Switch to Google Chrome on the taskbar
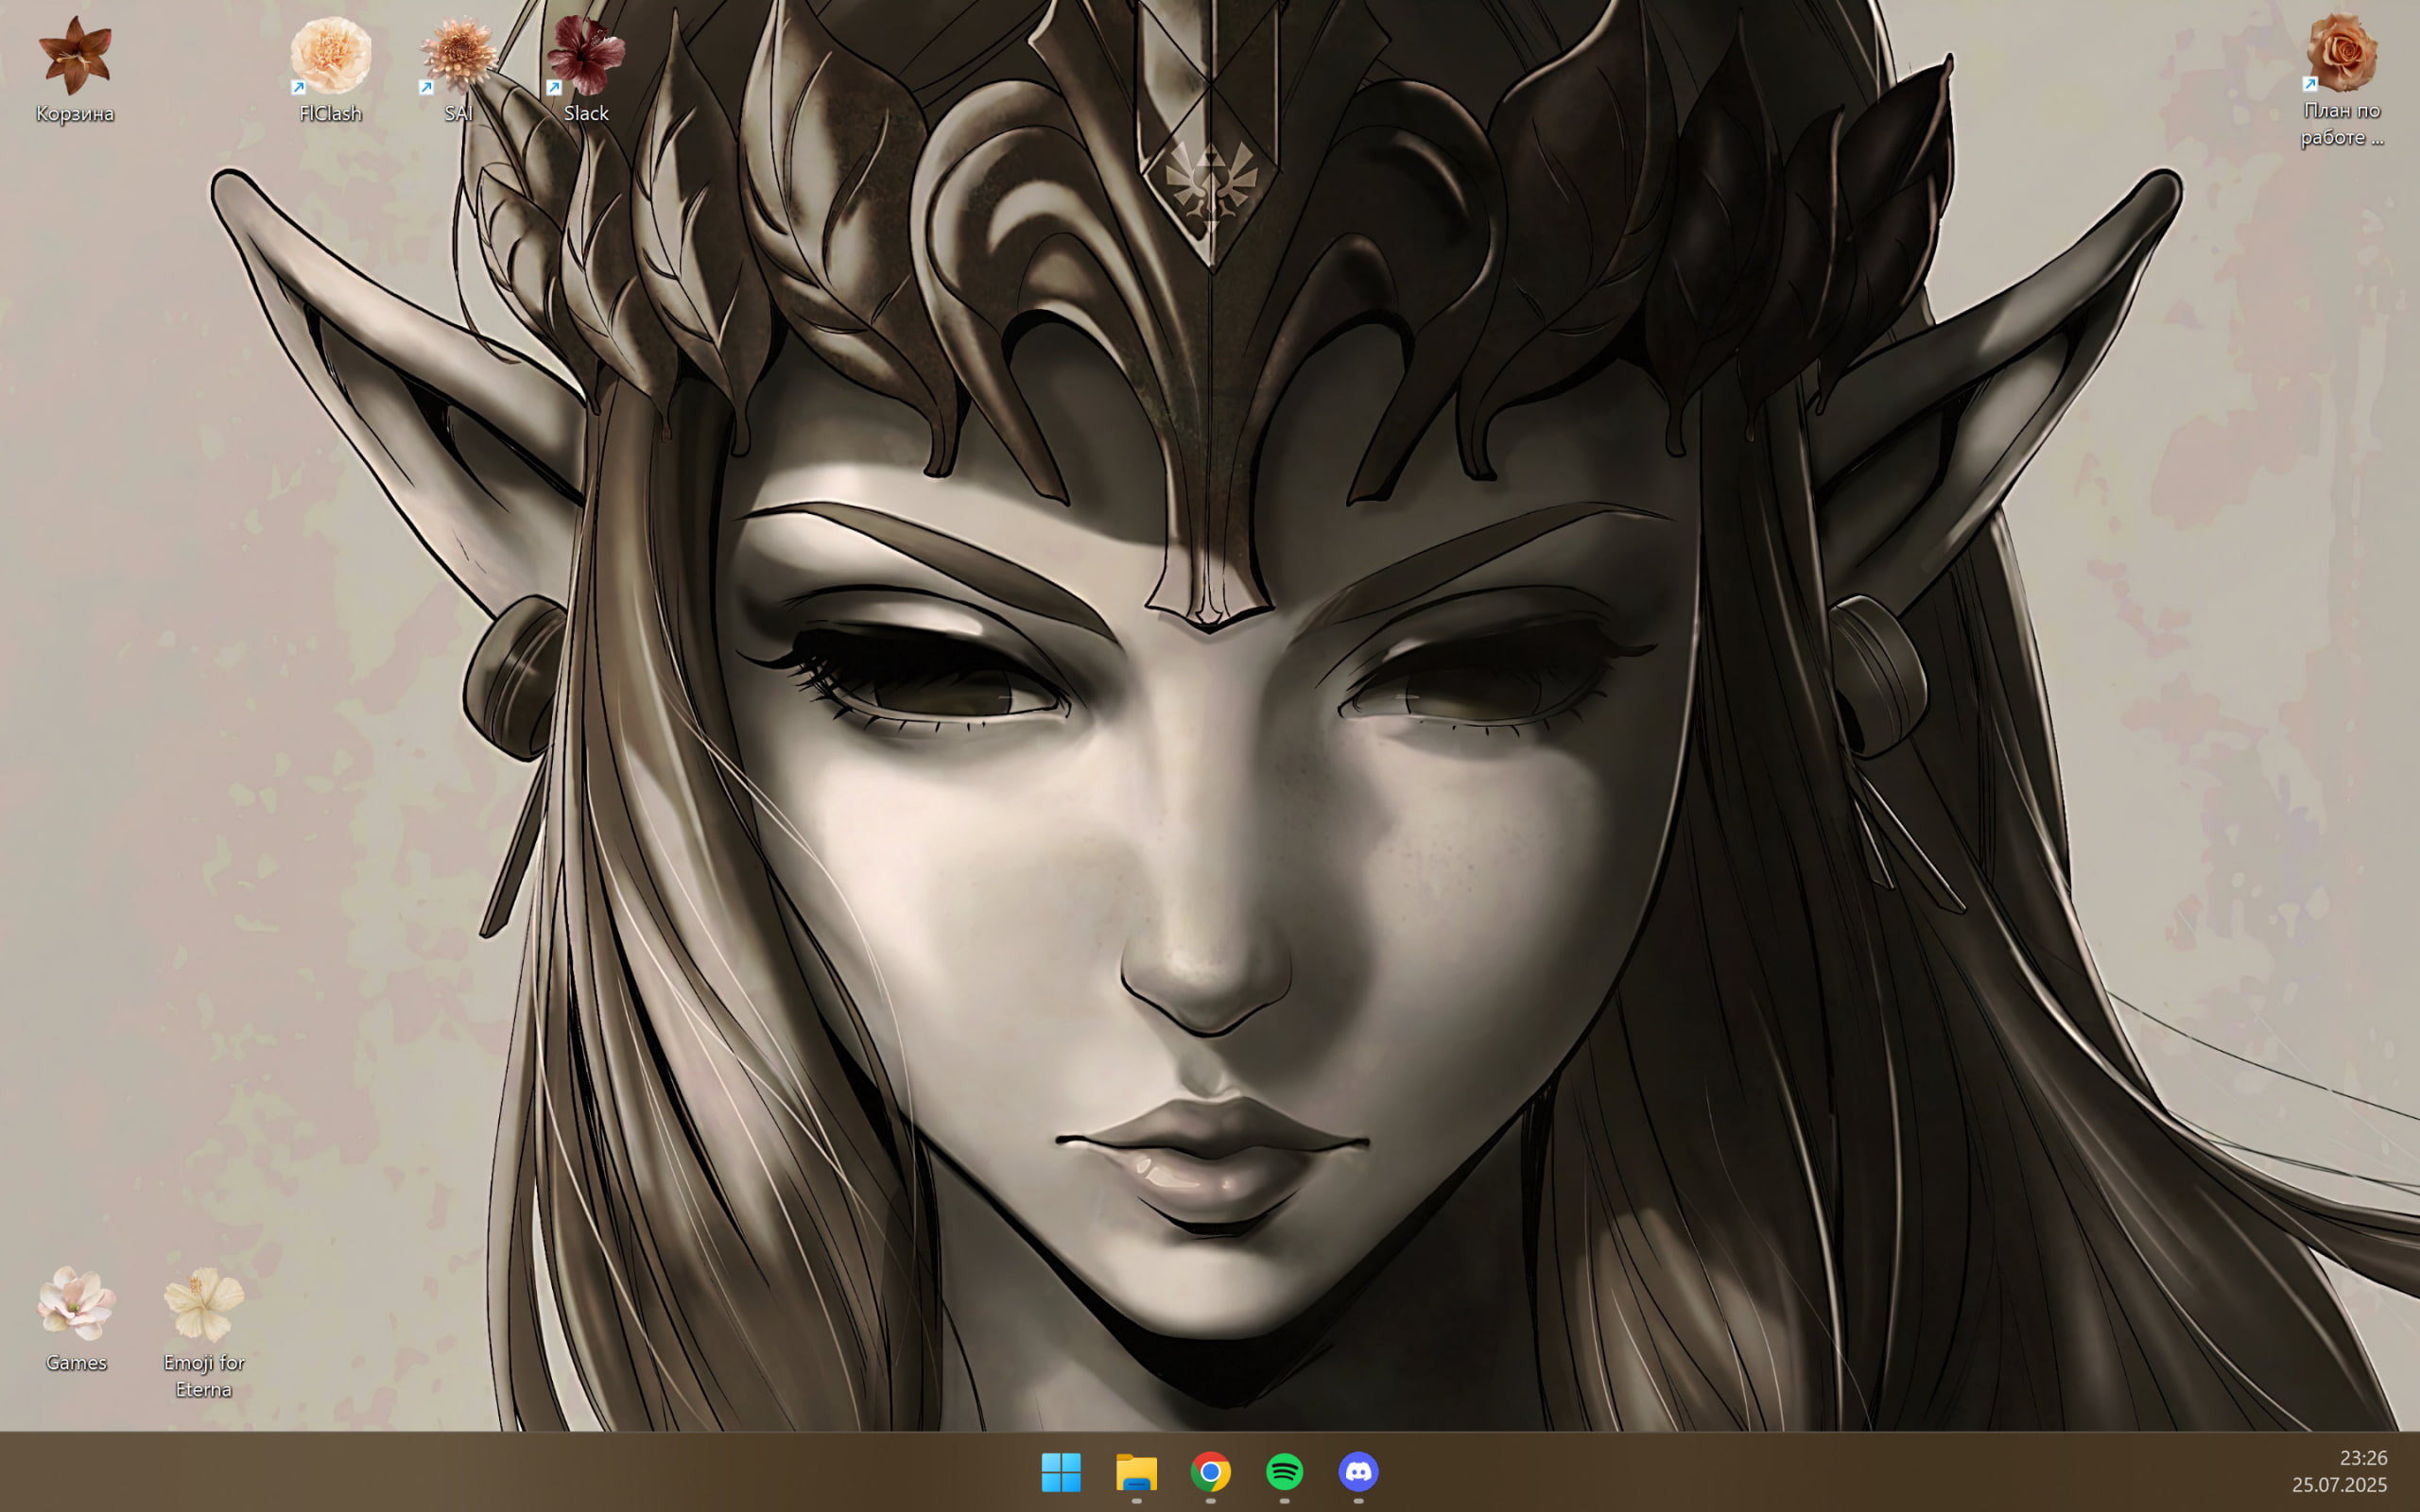Image resolution: width=2420 pixels, height=1512 pixels. coord(1210,1472)
